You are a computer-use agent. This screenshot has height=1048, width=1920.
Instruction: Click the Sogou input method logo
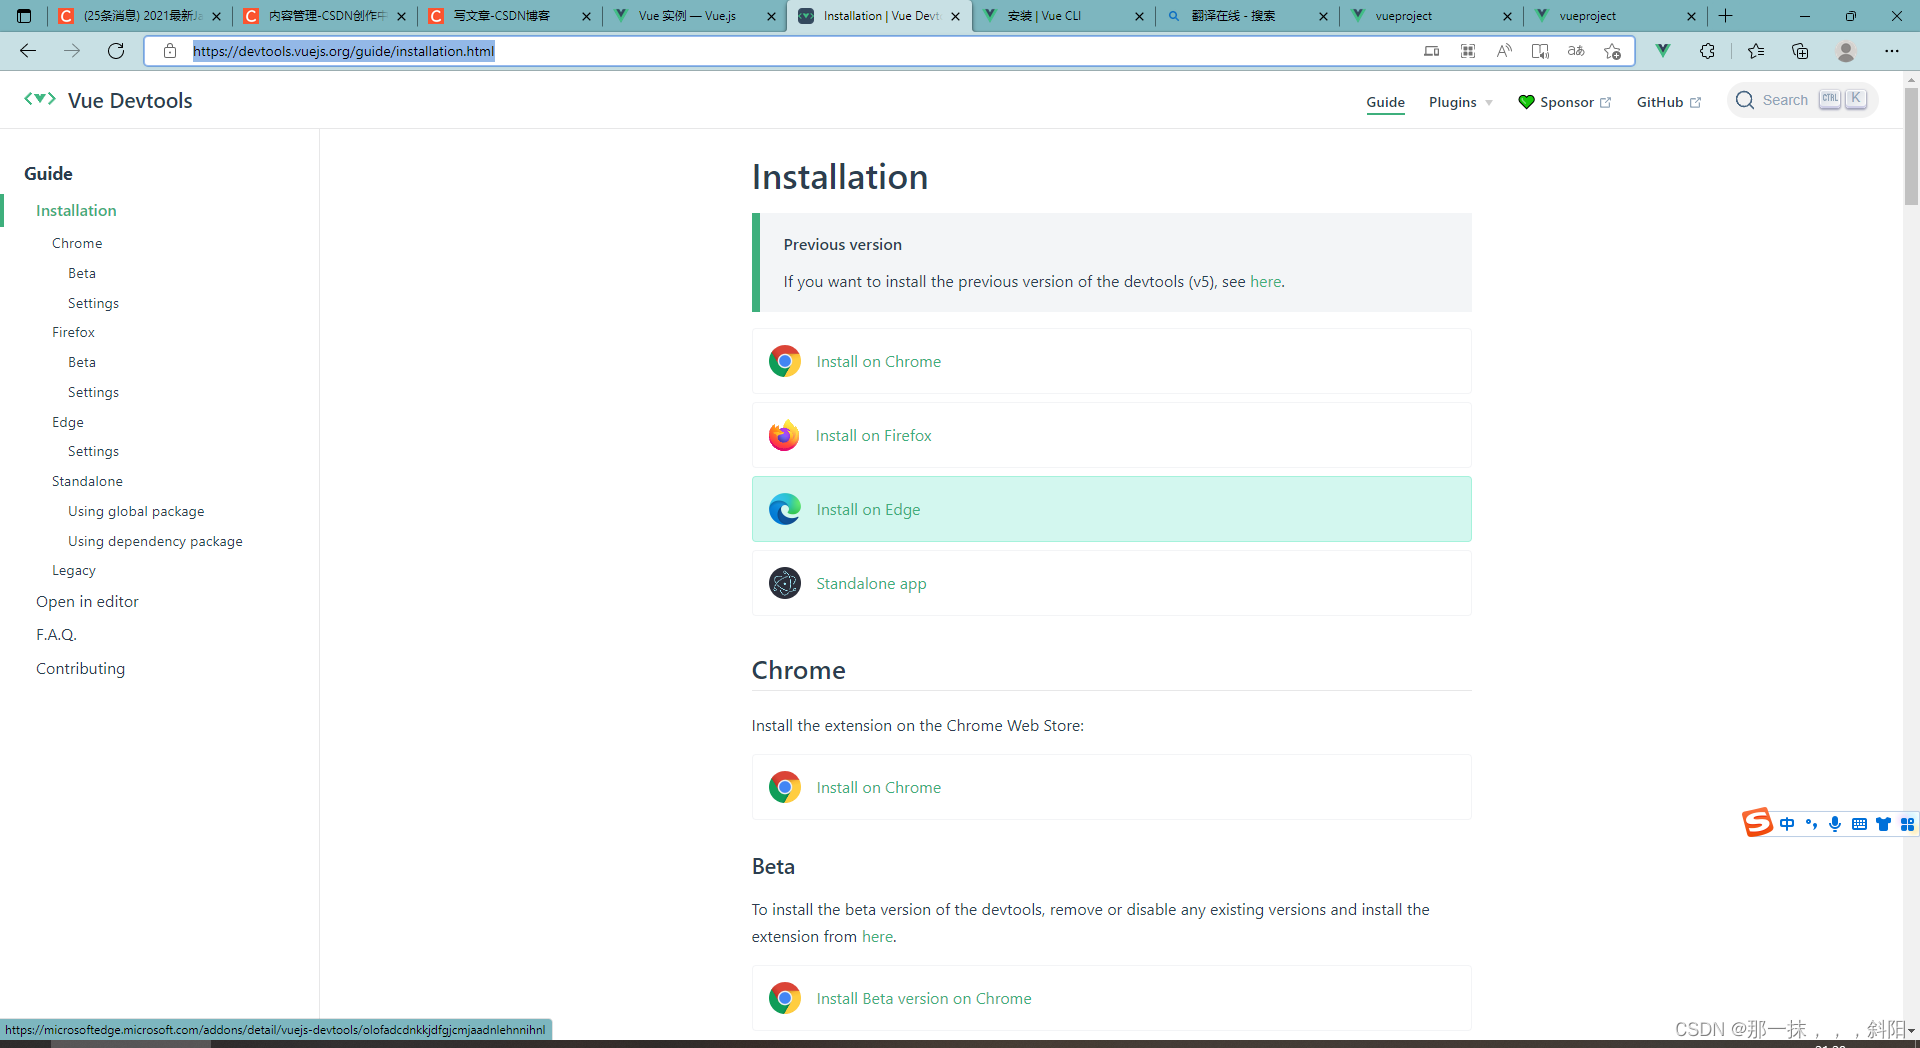tap(1757, 823)
